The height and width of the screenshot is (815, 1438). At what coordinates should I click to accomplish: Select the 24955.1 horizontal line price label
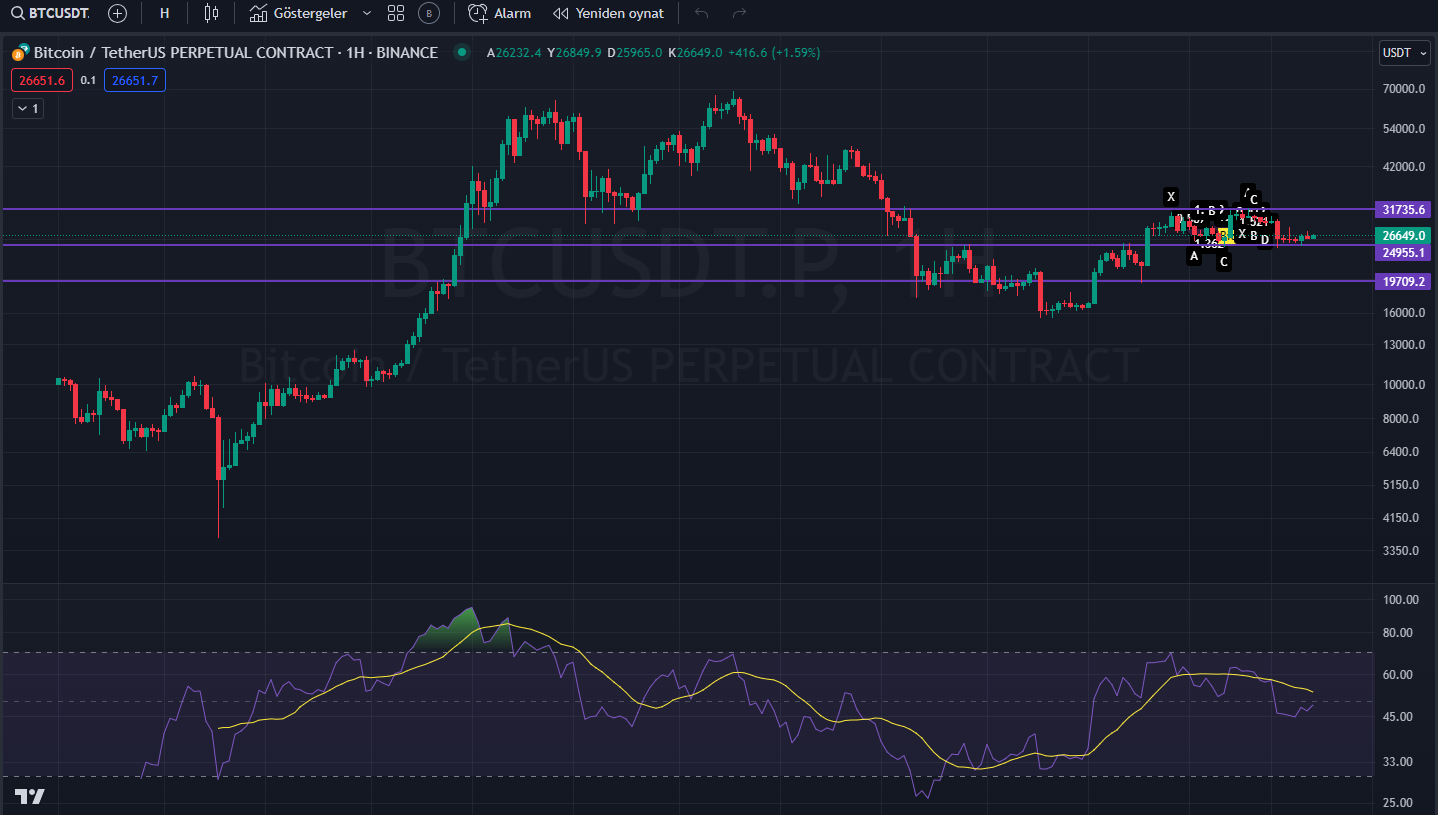point(1404,253)
